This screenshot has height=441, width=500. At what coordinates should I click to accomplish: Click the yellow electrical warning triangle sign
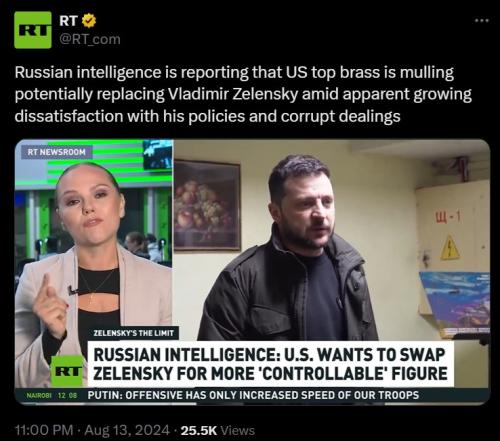click(x=450, y=248)
